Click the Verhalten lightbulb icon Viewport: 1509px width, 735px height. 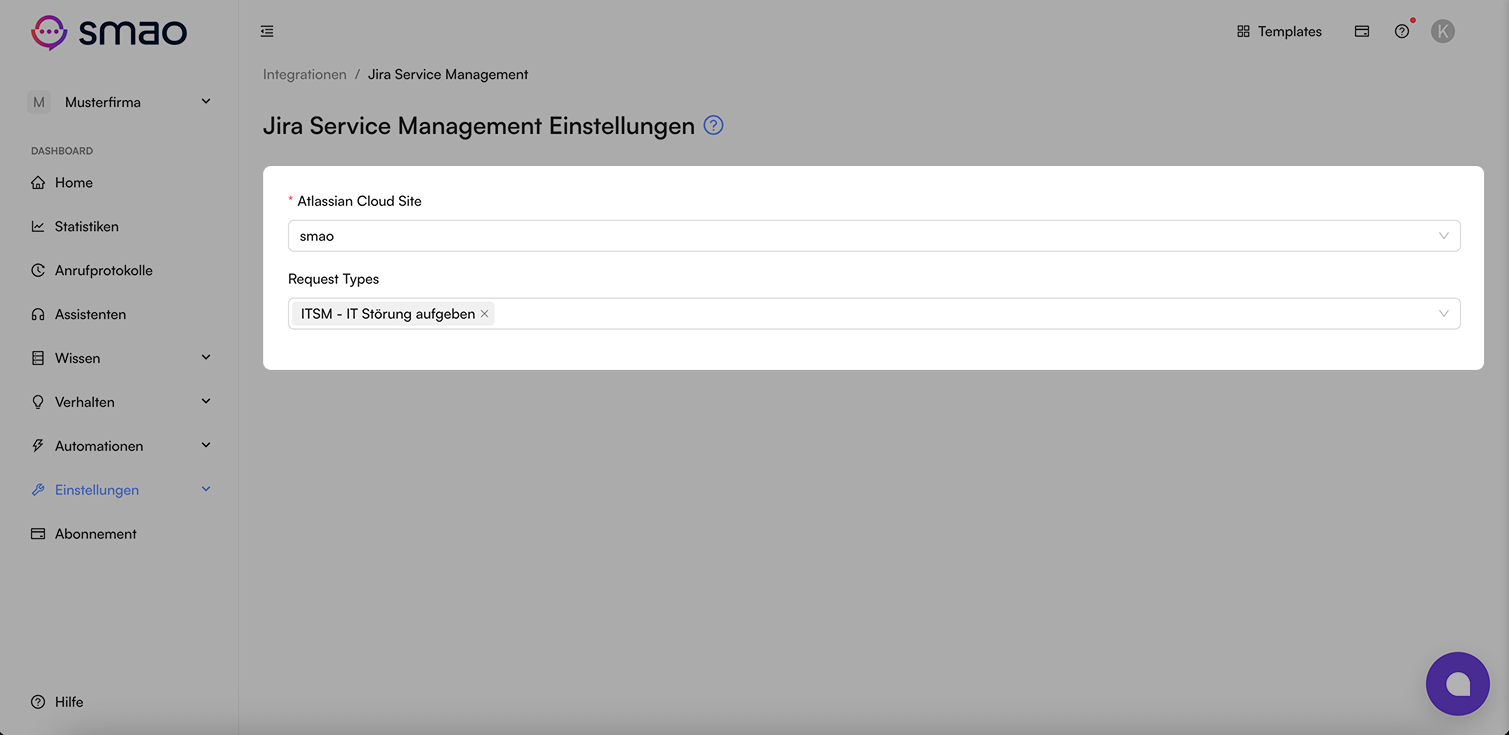(38, 402)
